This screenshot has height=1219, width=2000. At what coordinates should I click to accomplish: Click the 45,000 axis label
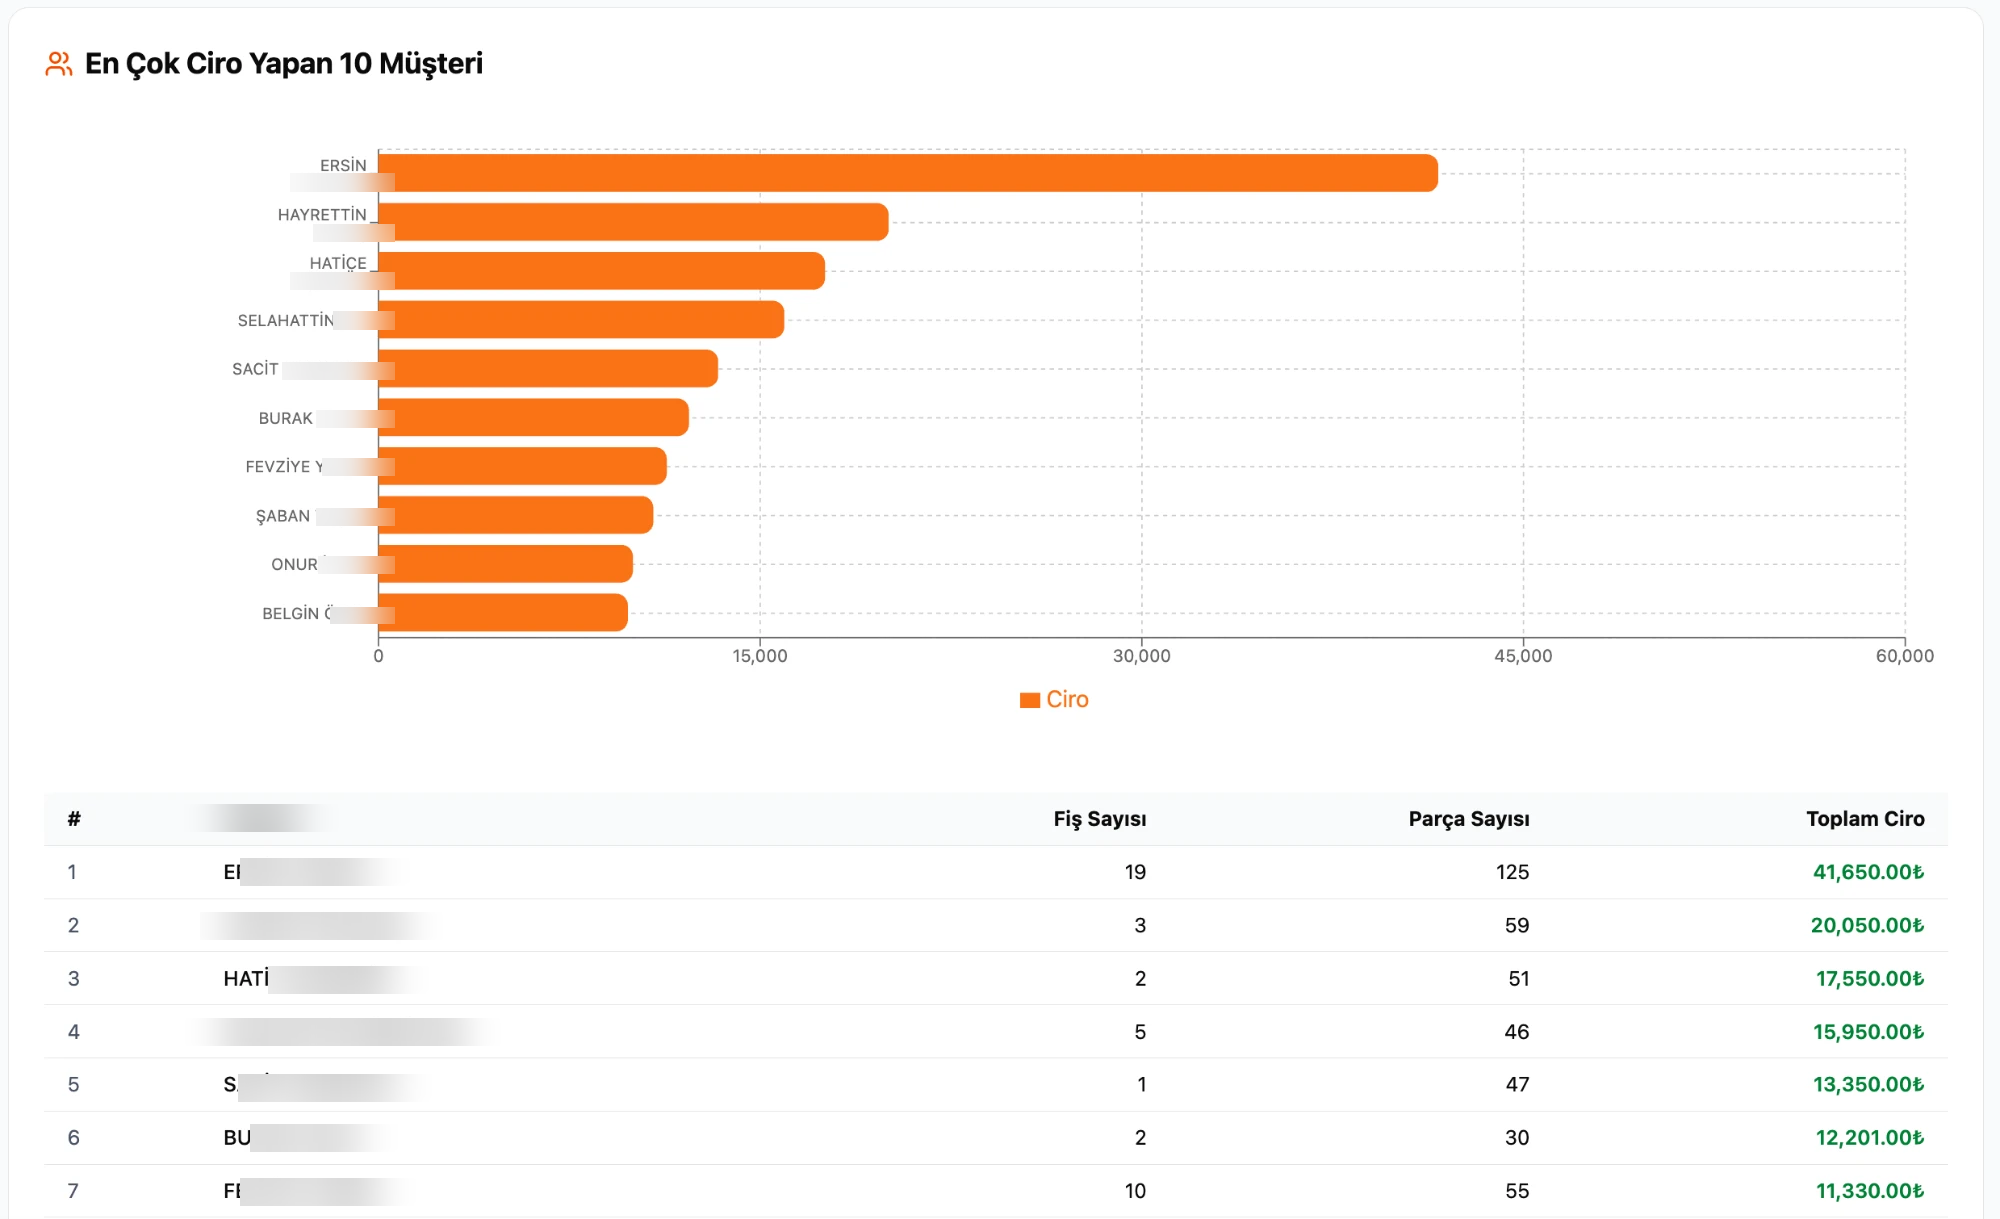[1523, 656]
